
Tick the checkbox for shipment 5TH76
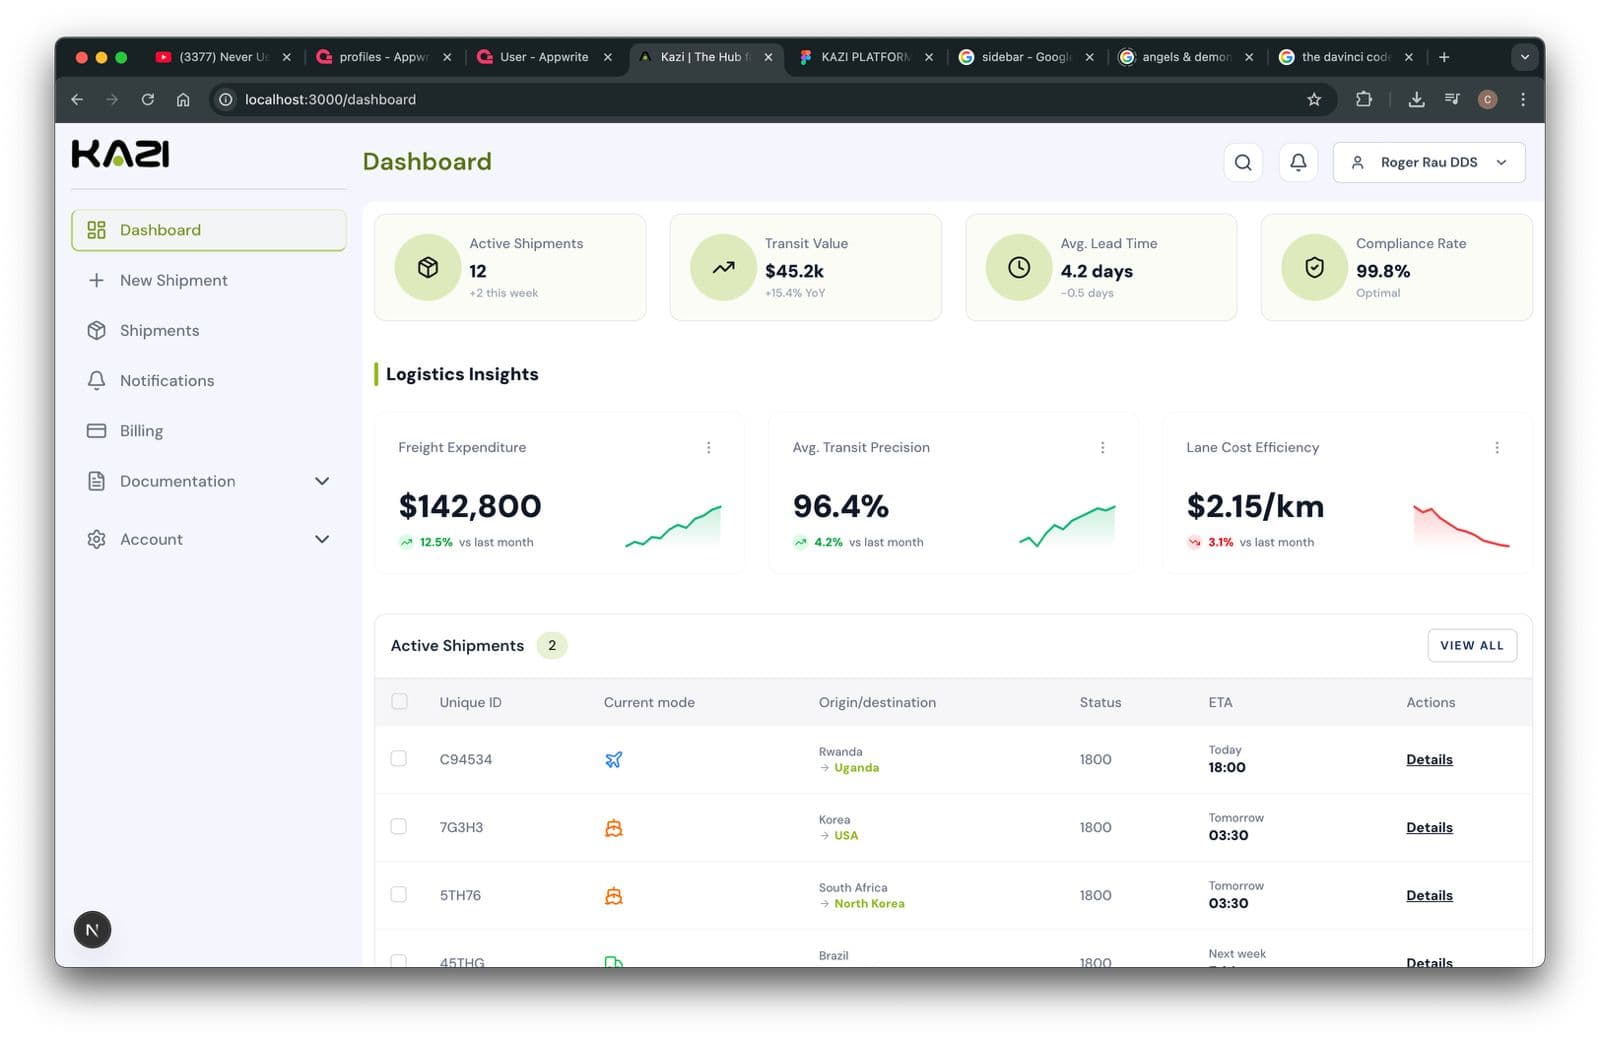click(399, 894)
